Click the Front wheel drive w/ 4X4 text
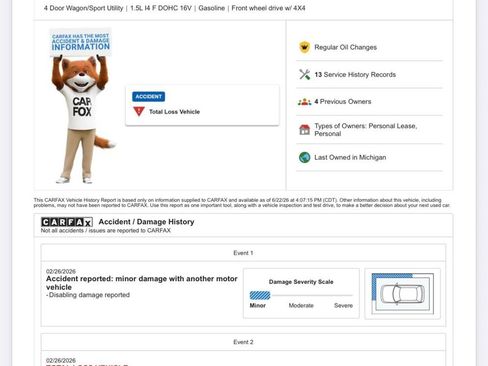Image resolution: width=488 pixels, height=366 pixels. tap(268, 8)
